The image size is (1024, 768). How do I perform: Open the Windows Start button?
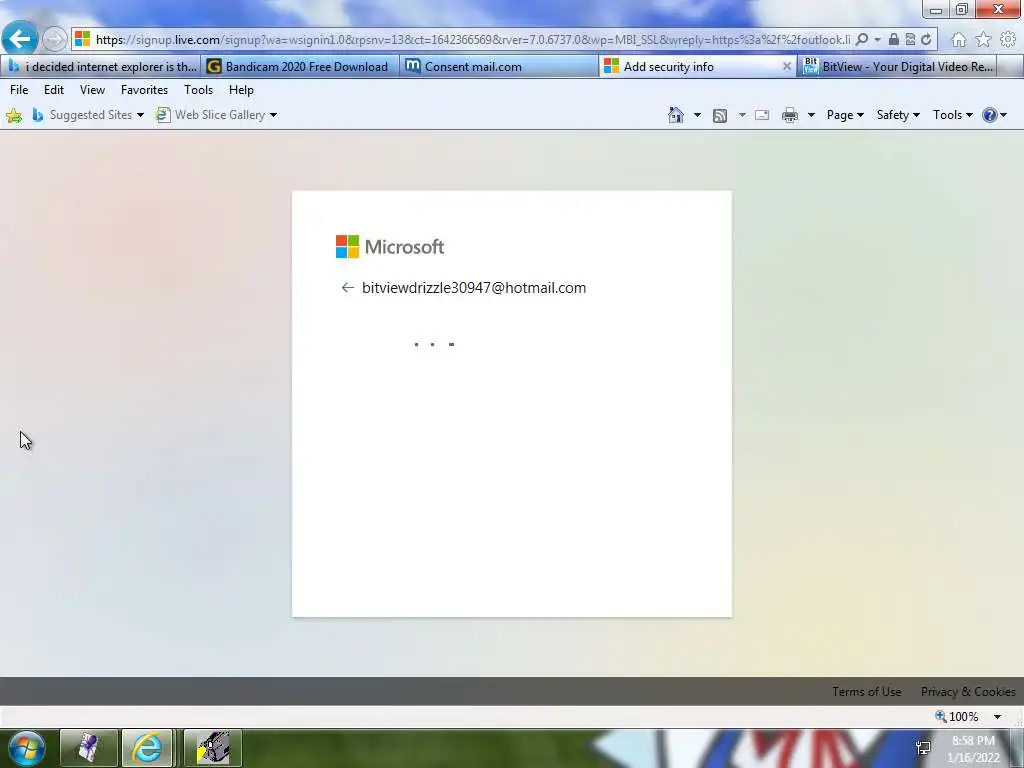point(26,748)
